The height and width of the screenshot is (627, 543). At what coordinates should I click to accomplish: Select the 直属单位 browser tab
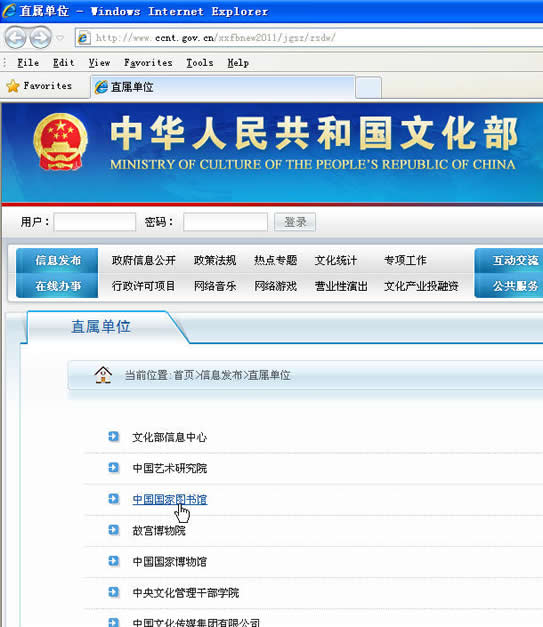(x=223, y=87)
